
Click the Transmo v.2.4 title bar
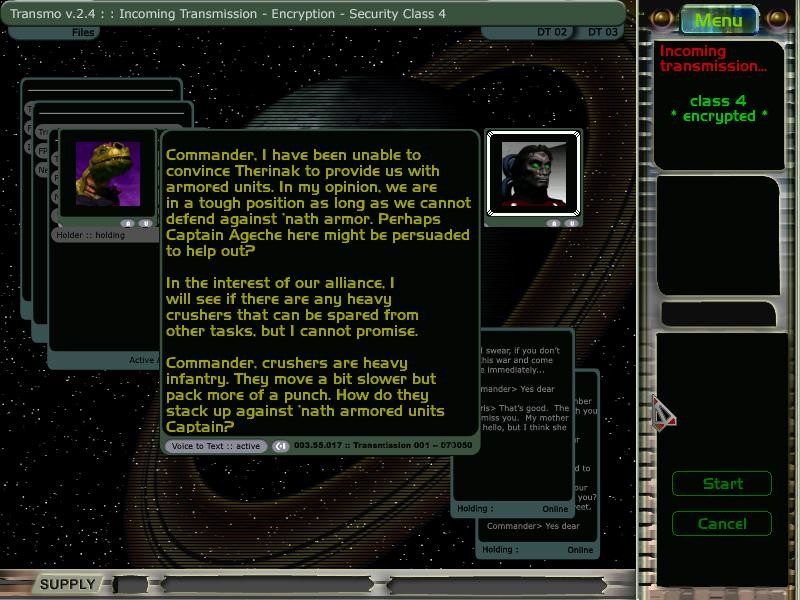click(x=313, y=14)
